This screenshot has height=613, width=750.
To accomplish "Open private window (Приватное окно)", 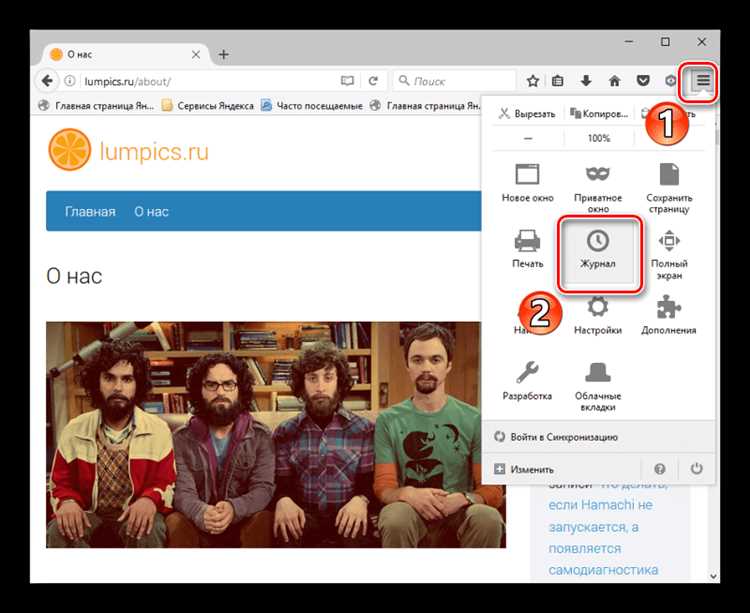I will [x=597, y=188].
